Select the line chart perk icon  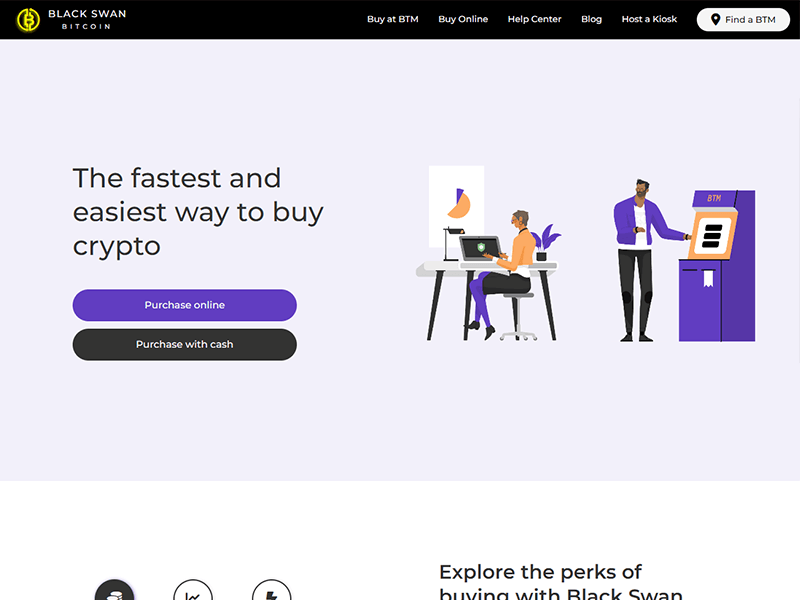pyautogui.click(x=193, y=592)
